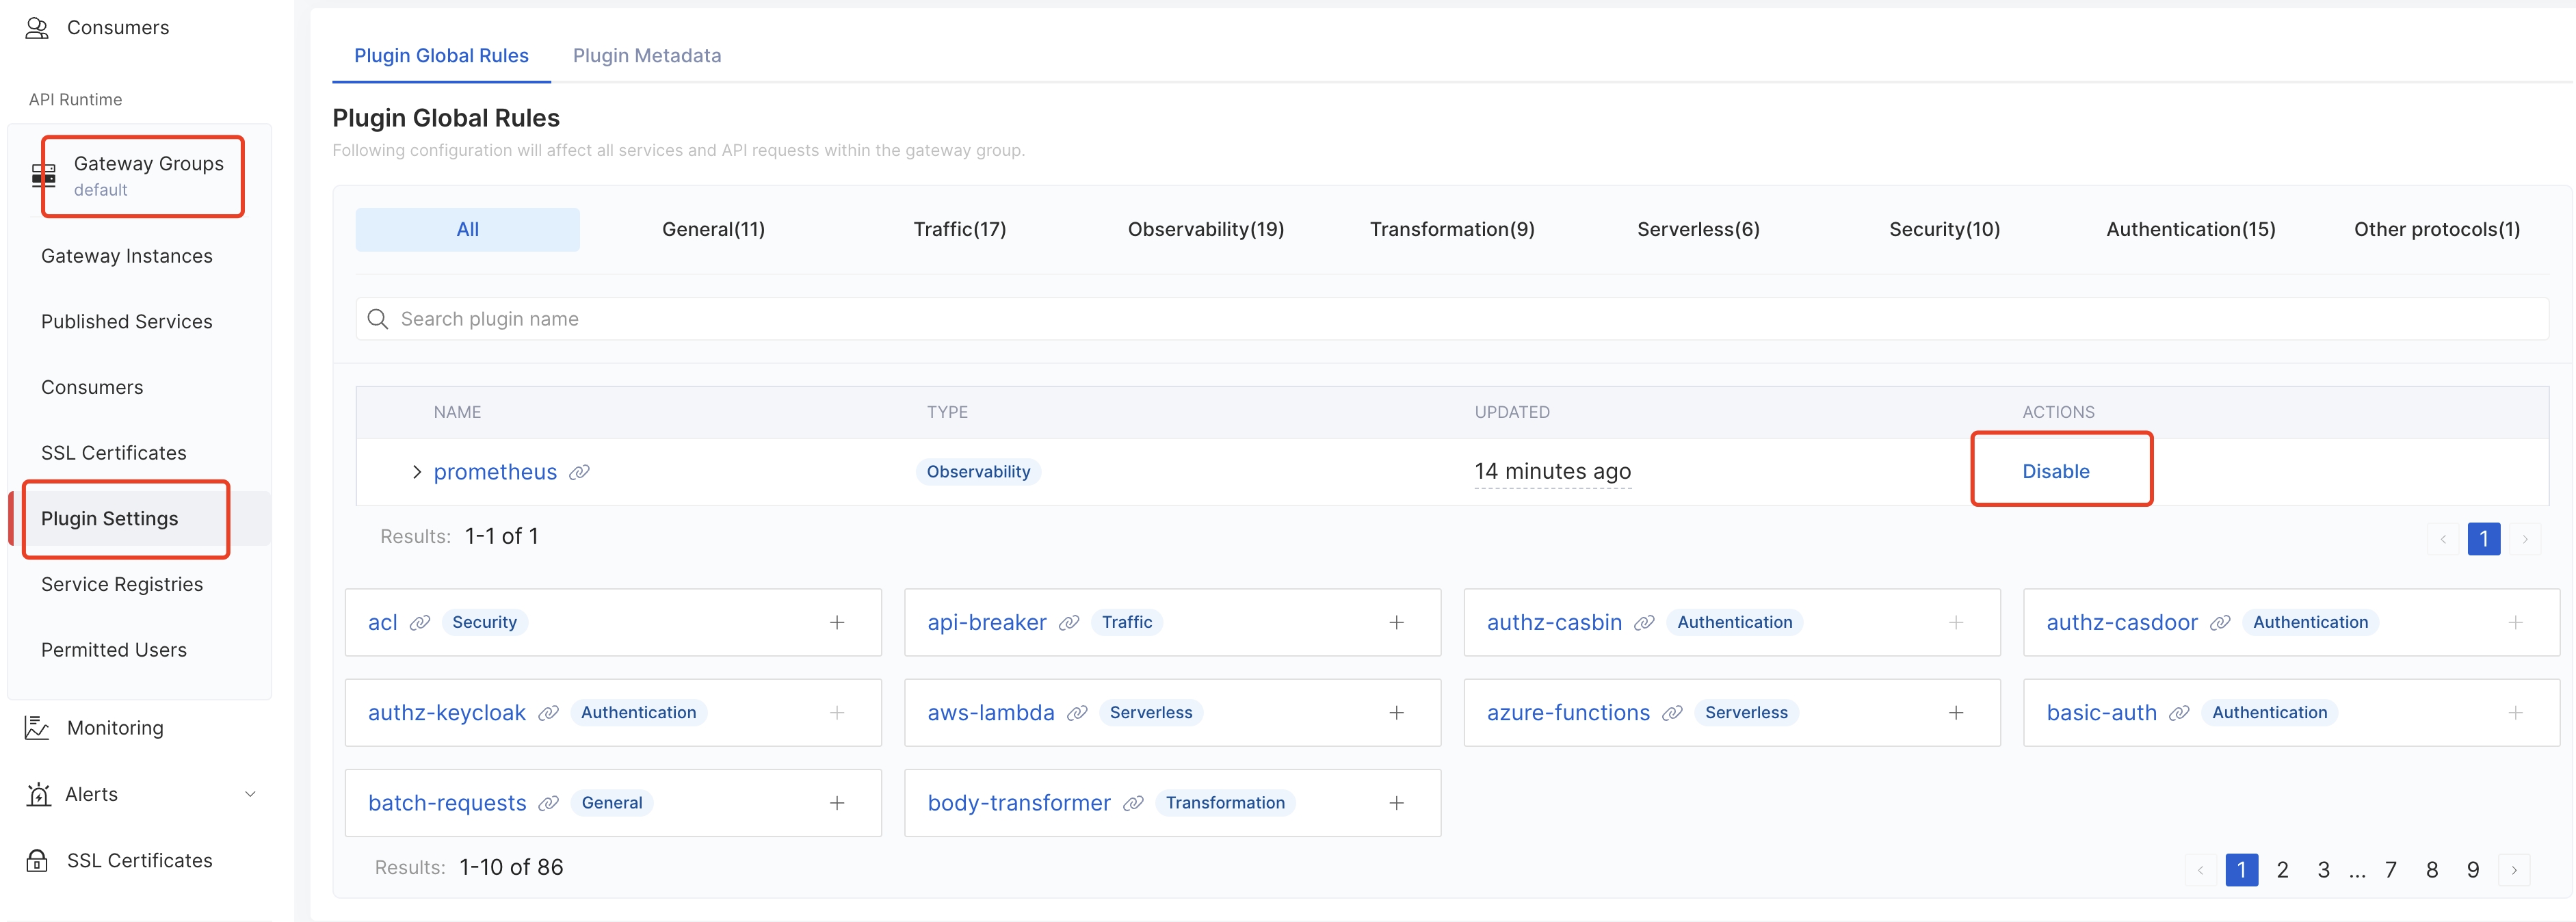Click the Gateway Groups server icon

point(44,176)
